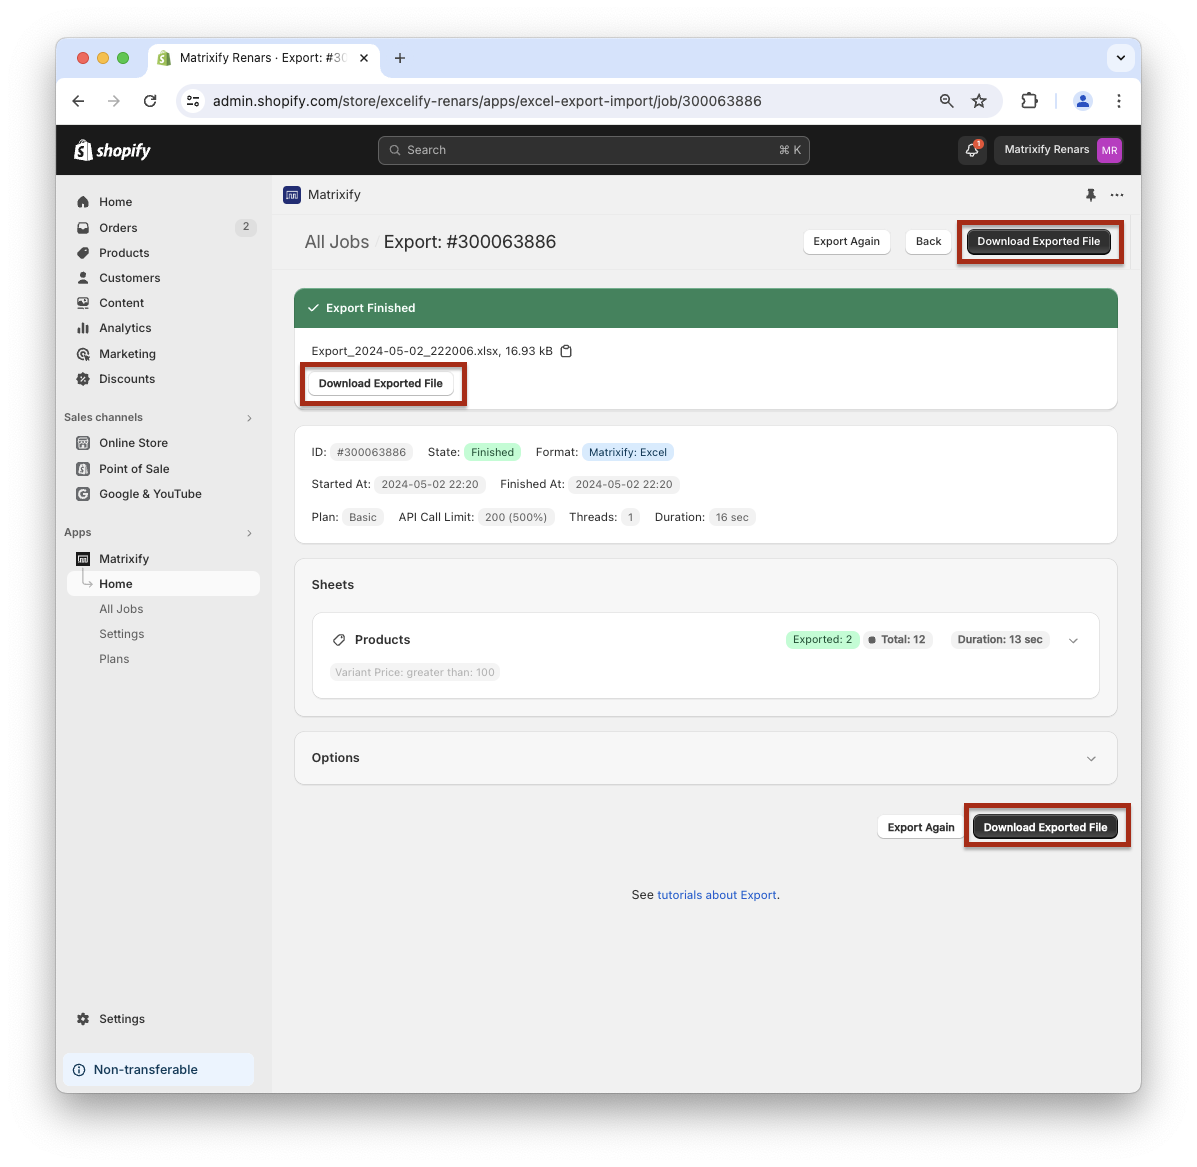Expand the Options section

tap(1090, 758)
